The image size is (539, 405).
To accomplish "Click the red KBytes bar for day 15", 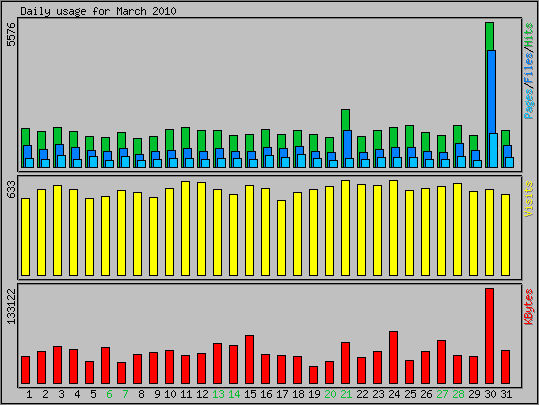I will point(250,359).
